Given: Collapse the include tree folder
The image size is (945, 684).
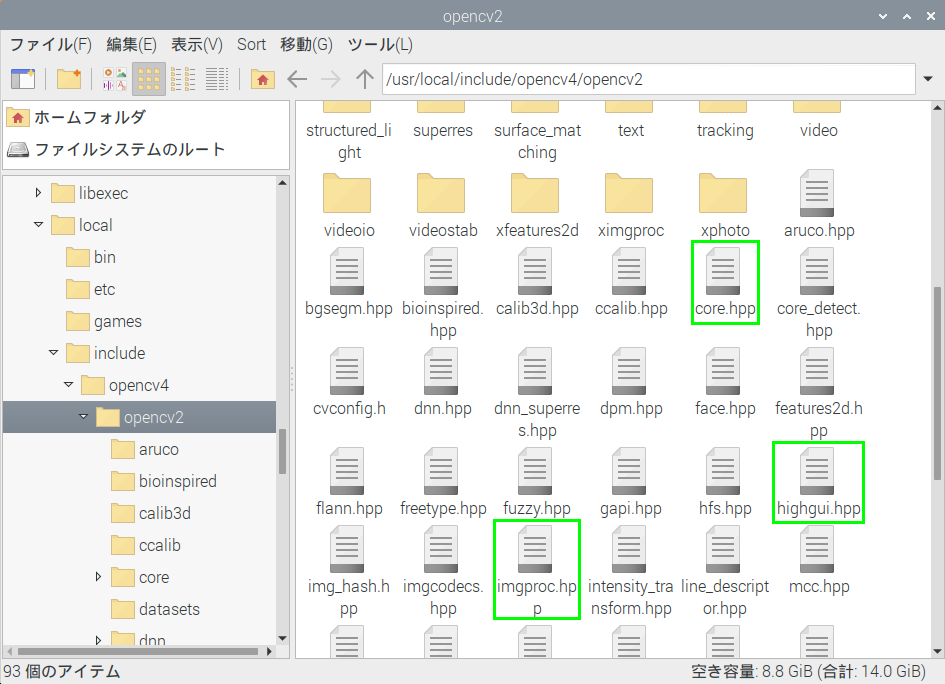Looking at the screenshot, I should coord(53,353).
